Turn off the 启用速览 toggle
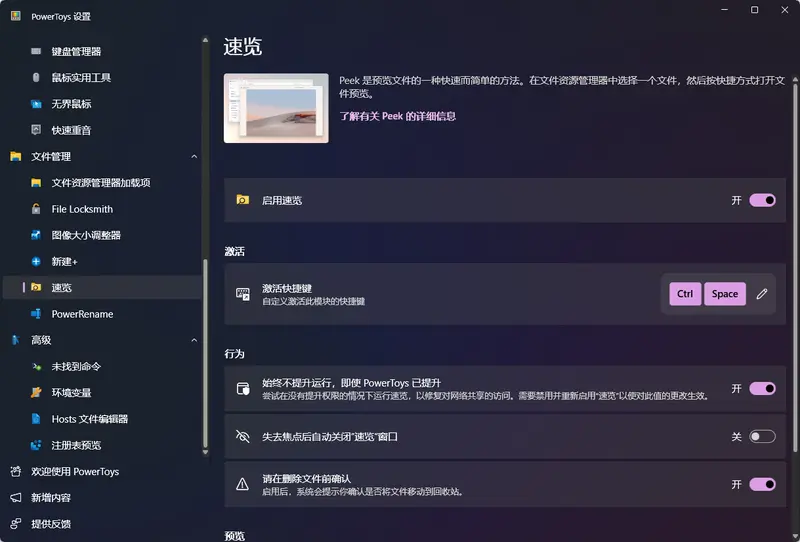The height and width of the screenshot is (542, 800). click(762, 200)
